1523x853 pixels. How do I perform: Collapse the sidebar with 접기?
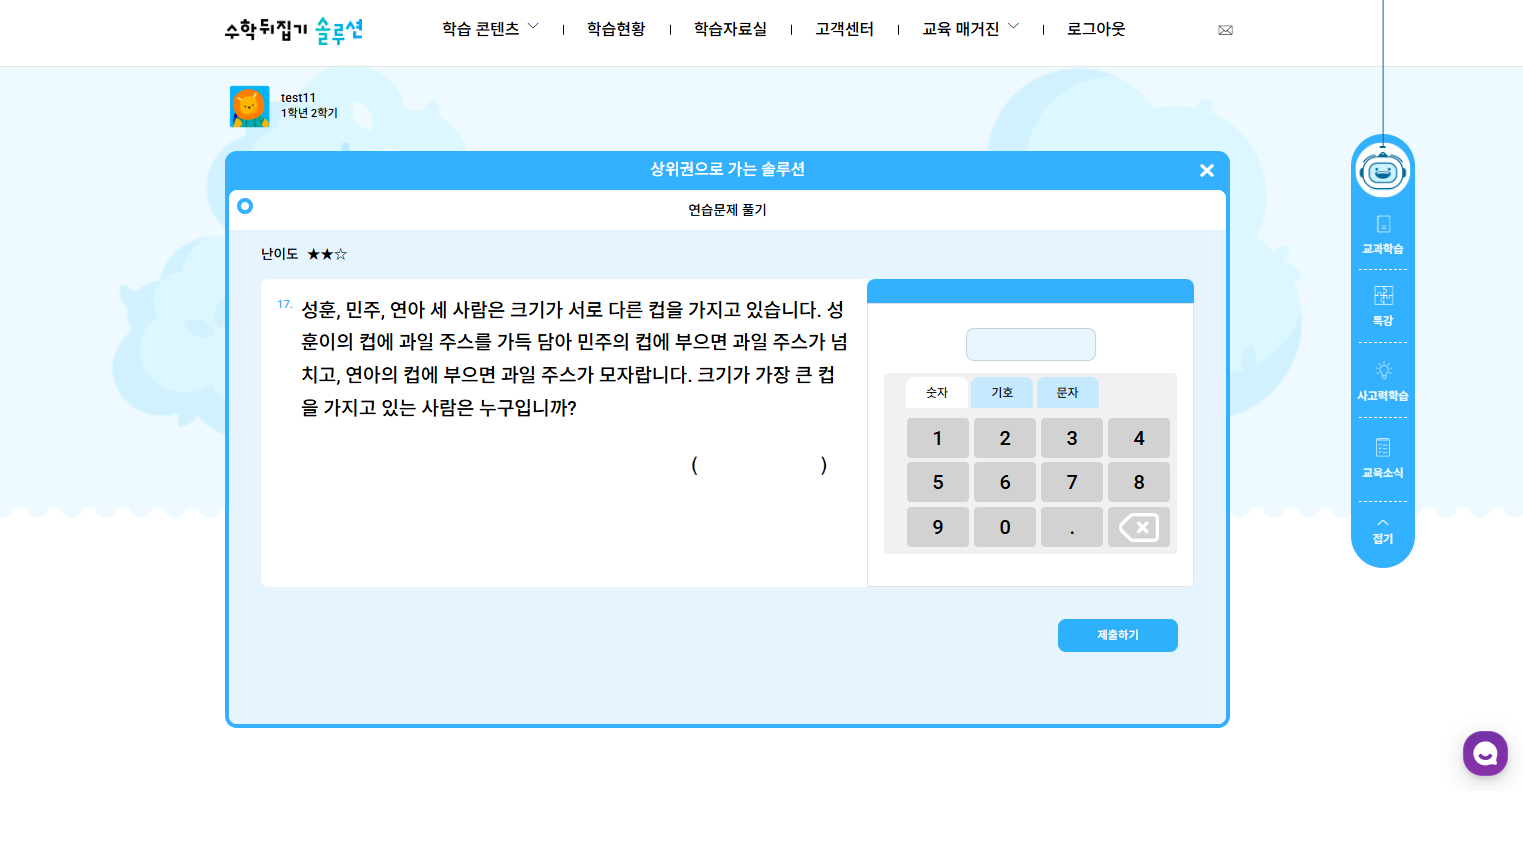pyautogui.click(x=1383, y=531)
